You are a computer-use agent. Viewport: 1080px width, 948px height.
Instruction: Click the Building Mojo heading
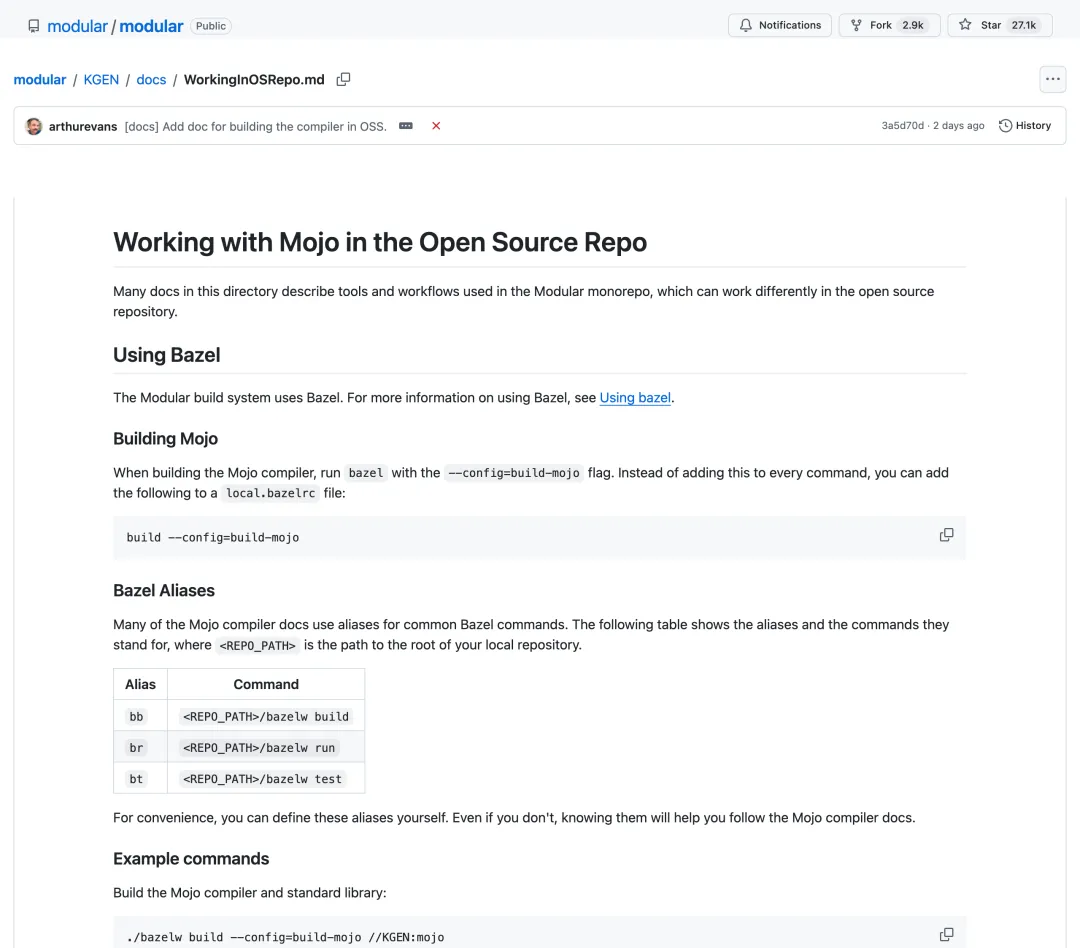click(165, 439)
